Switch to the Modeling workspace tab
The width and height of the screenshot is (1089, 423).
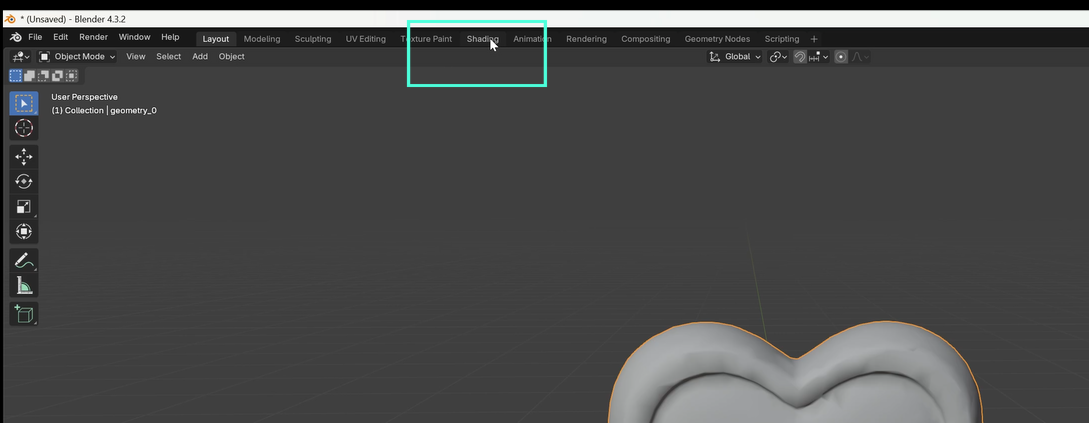pos(262,39)
